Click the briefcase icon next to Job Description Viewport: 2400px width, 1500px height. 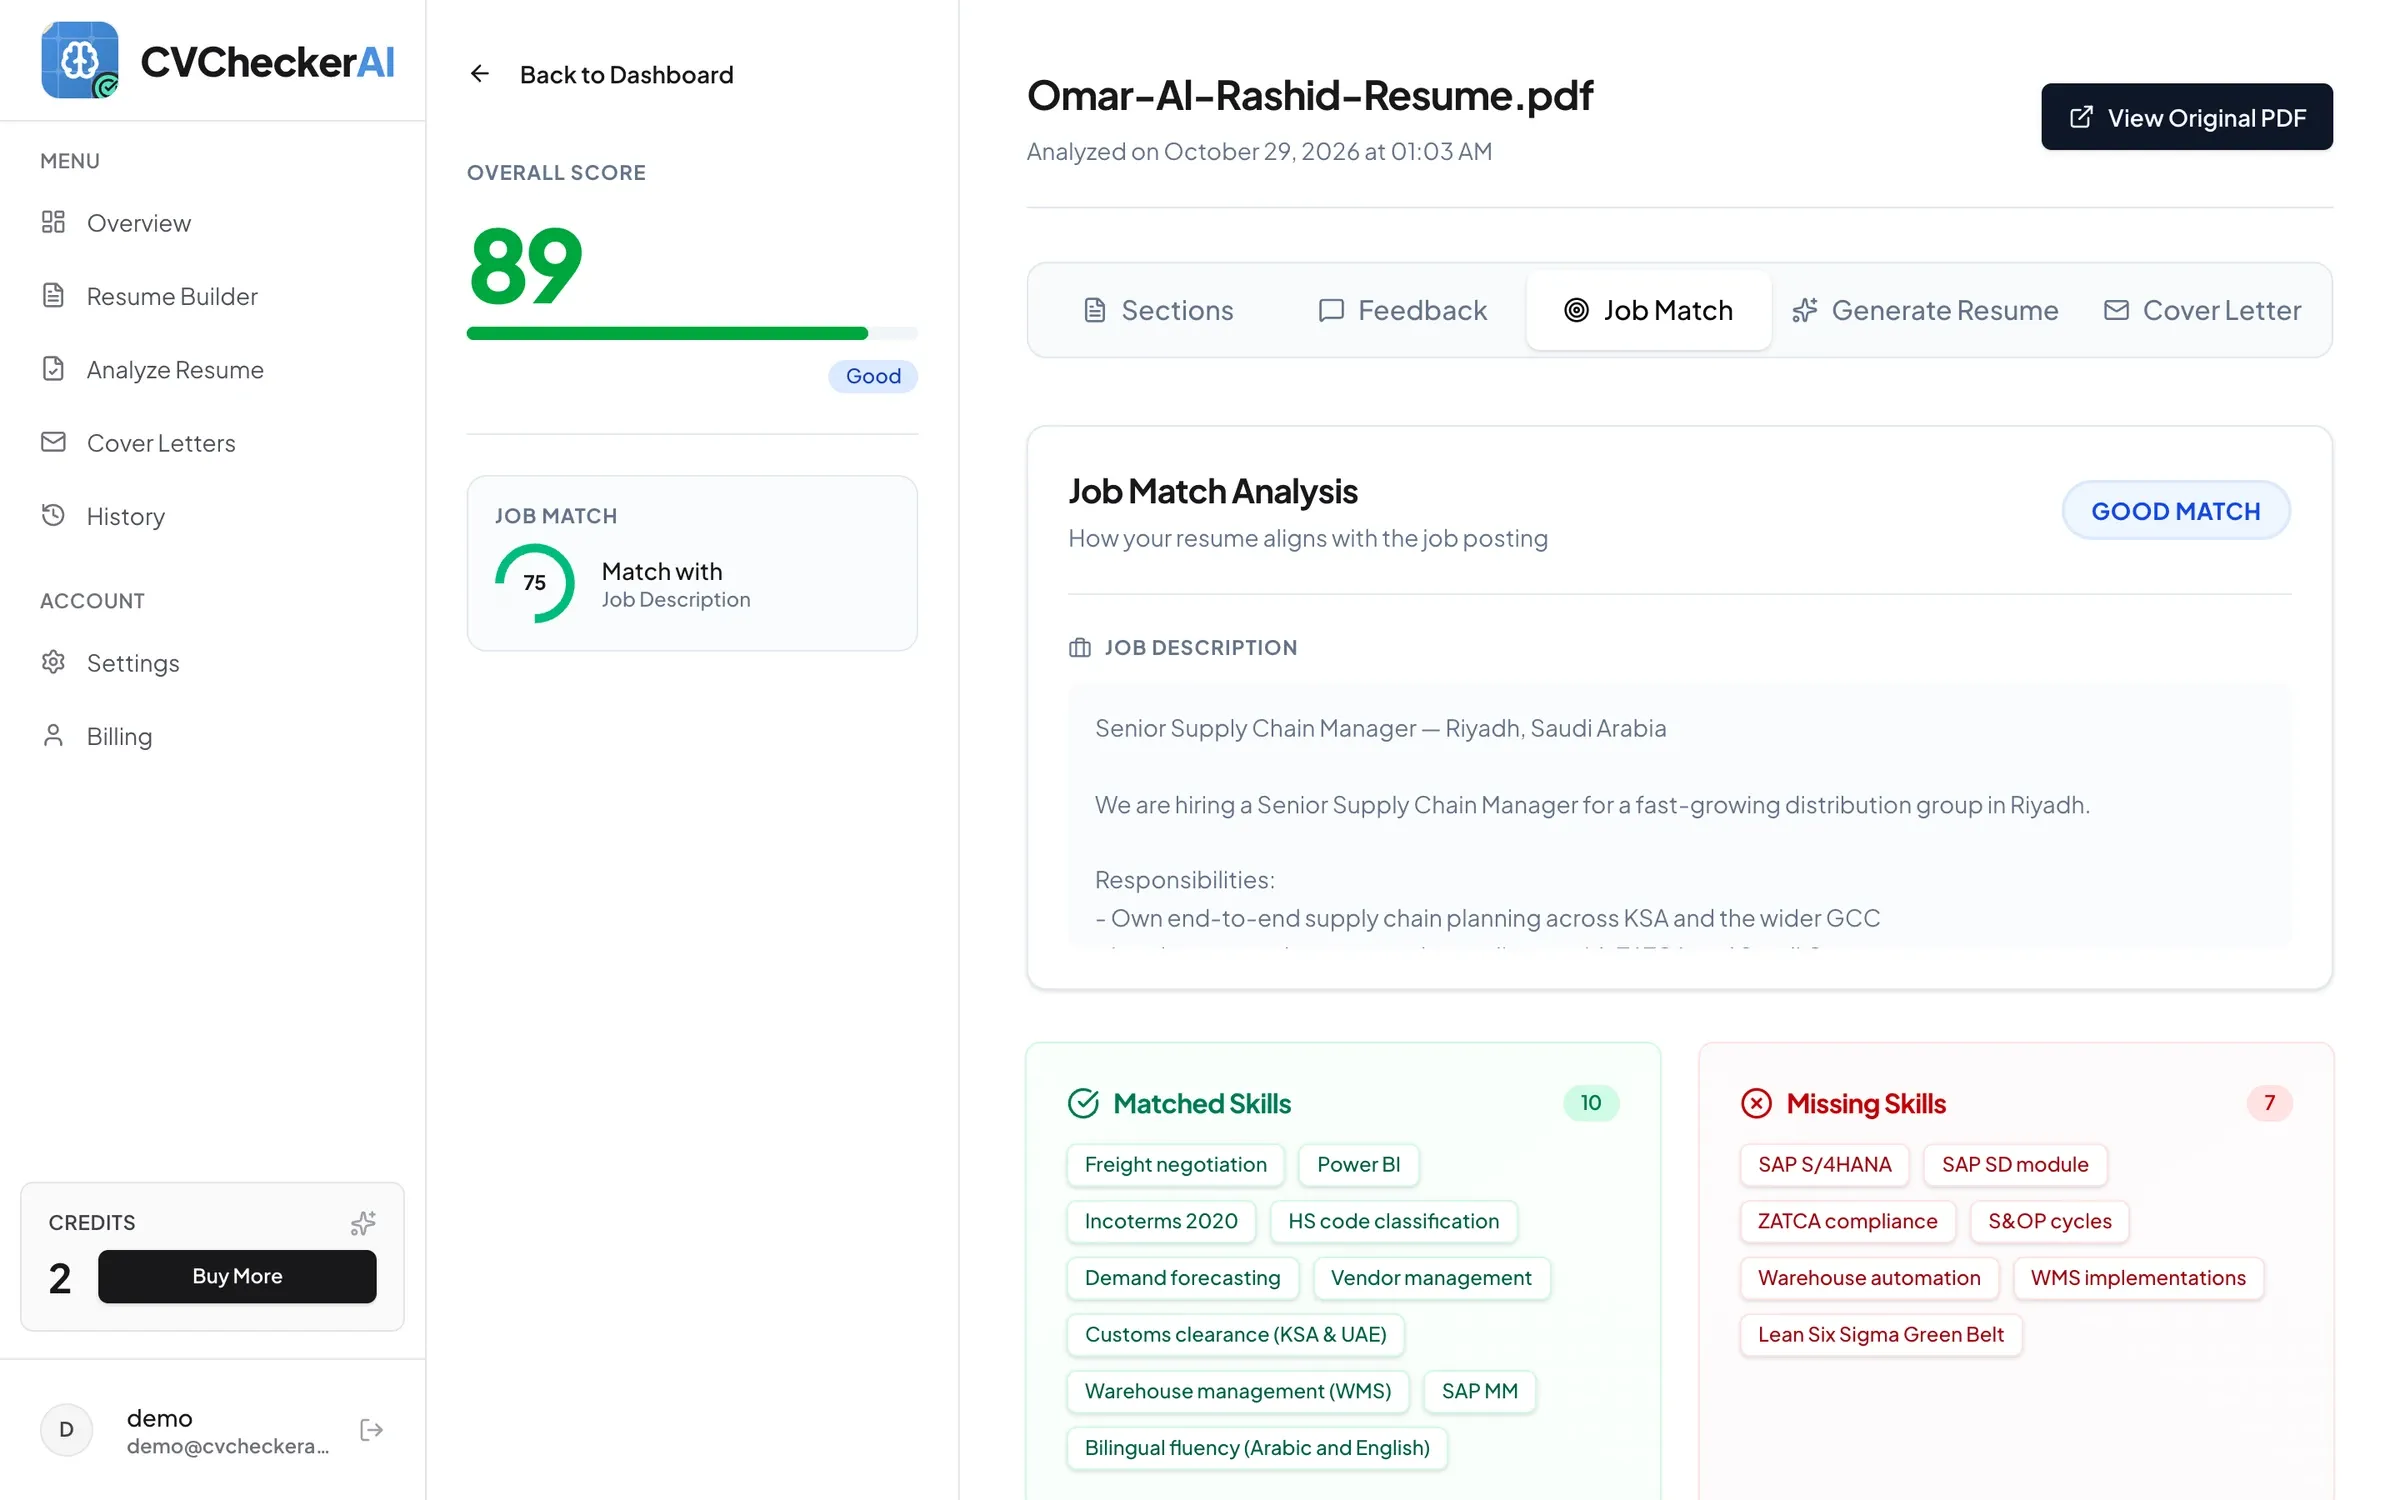(1080, 648)
